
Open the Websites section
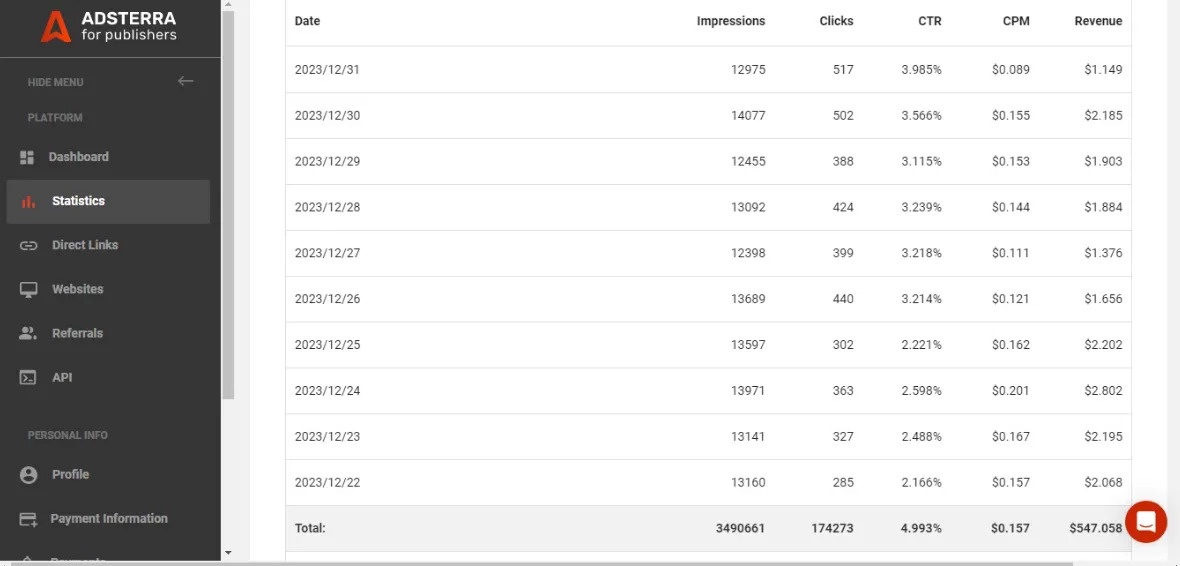(78, 289)
